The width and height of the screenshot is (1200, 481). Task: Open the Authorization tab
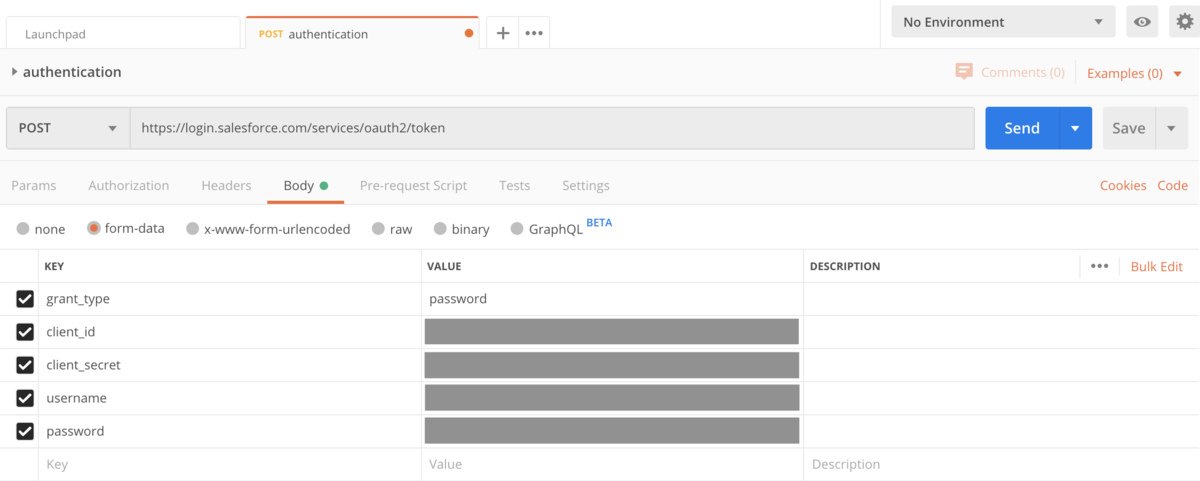[129, 185]
